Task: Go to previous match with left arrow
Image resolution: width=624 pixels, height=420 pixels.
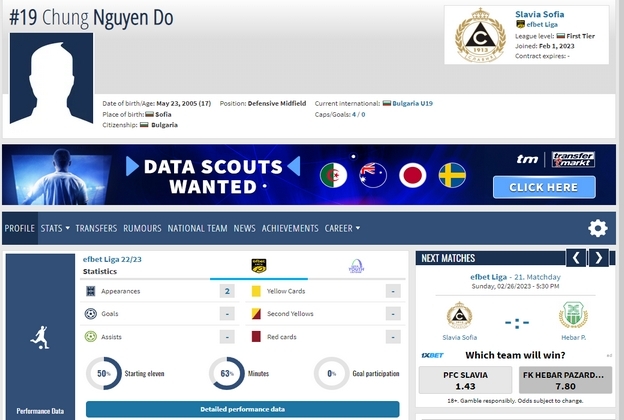Action: (576, 258)
